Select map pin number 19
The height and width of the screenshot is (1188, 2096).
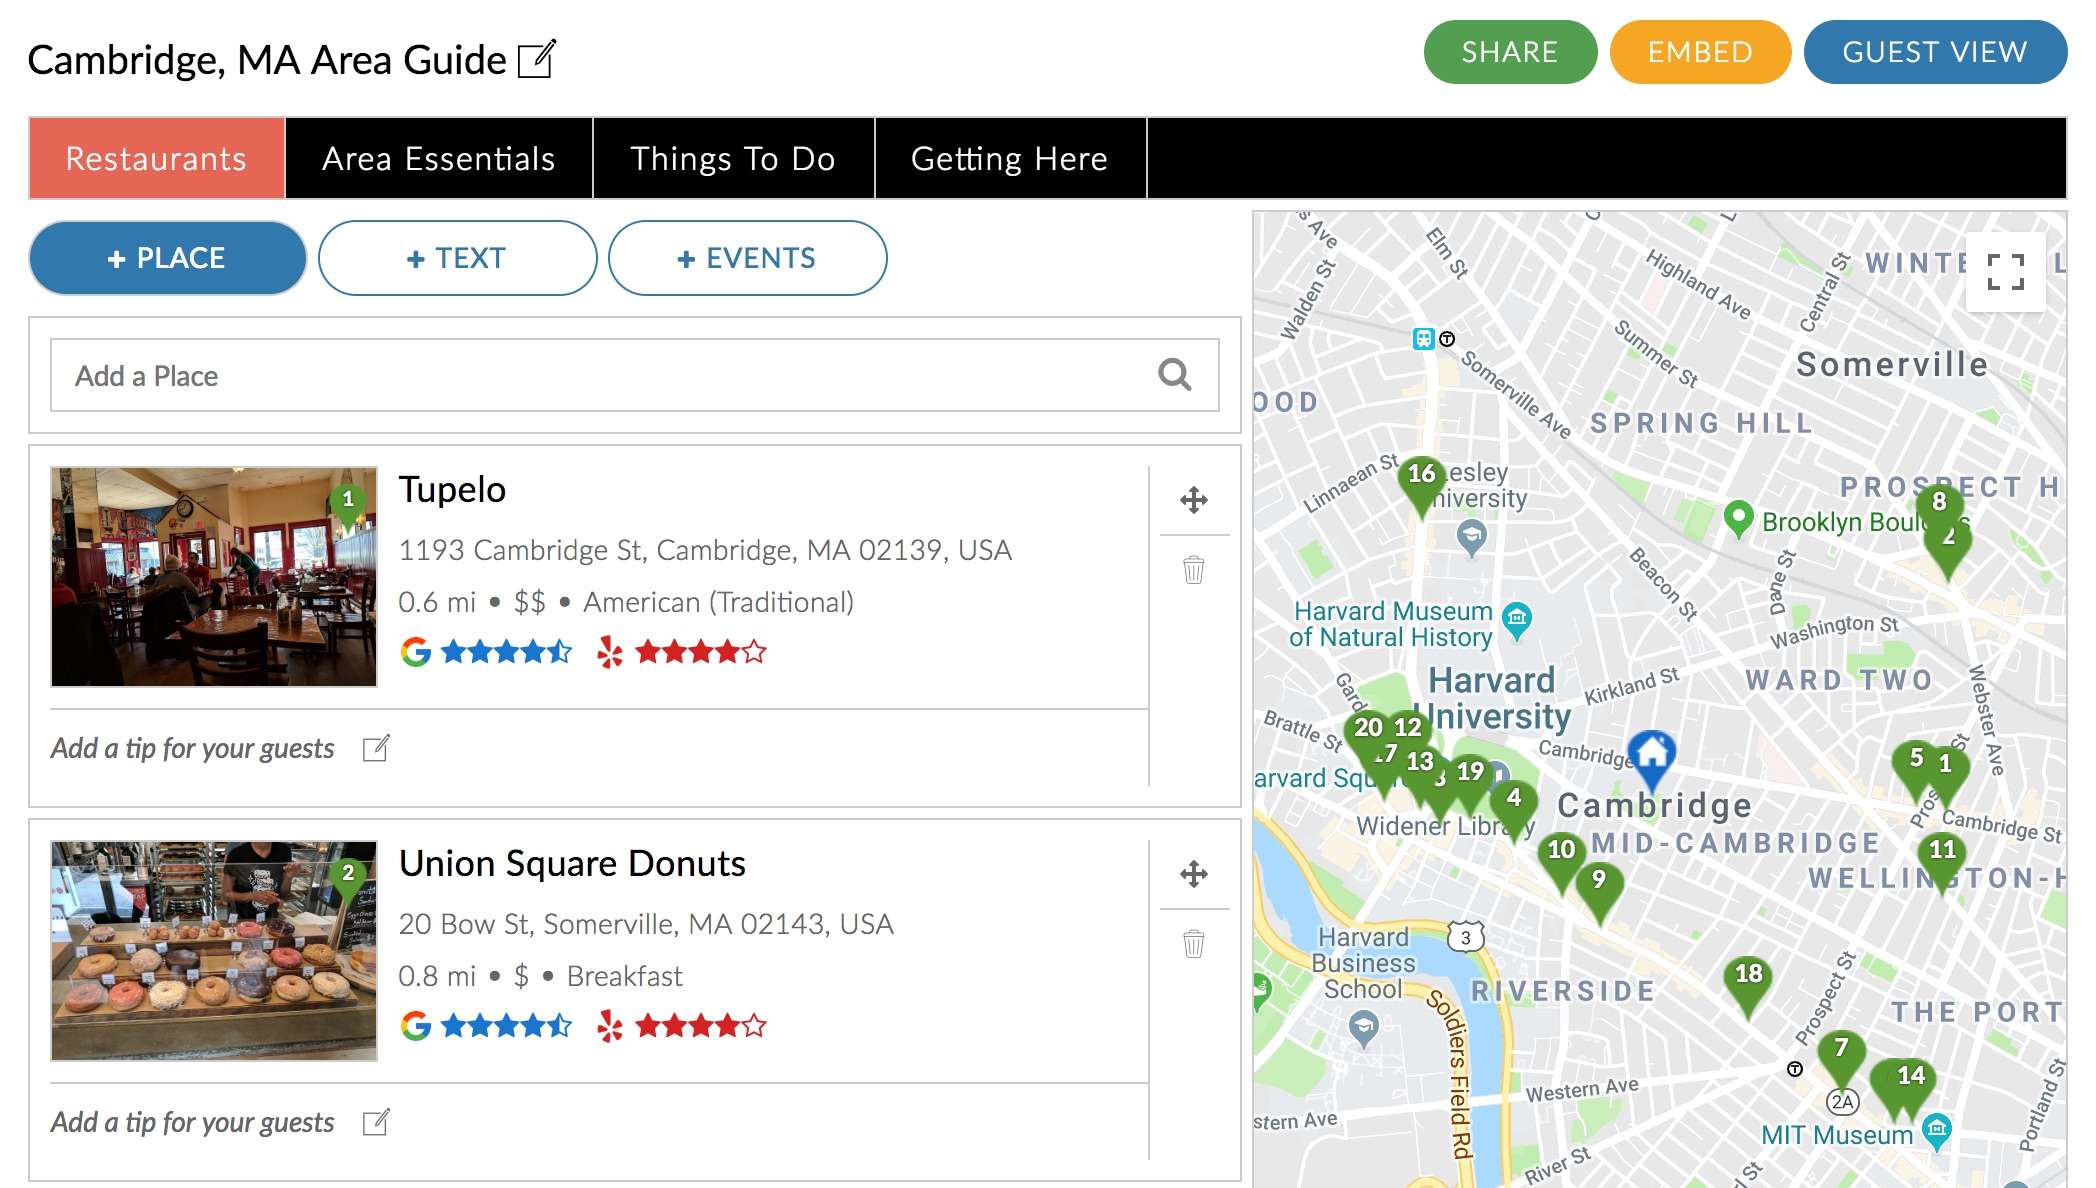pos(1470,778)
